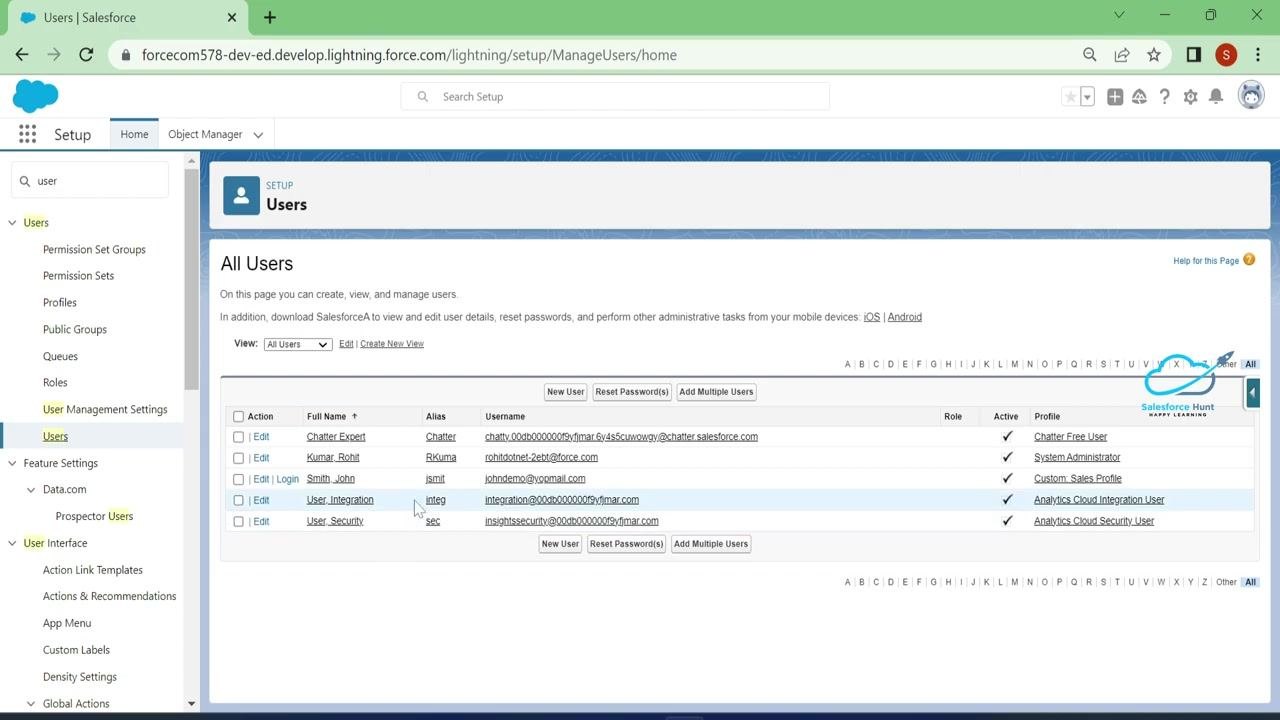
Task: Click the Users setup page icon
Action: 241,196
